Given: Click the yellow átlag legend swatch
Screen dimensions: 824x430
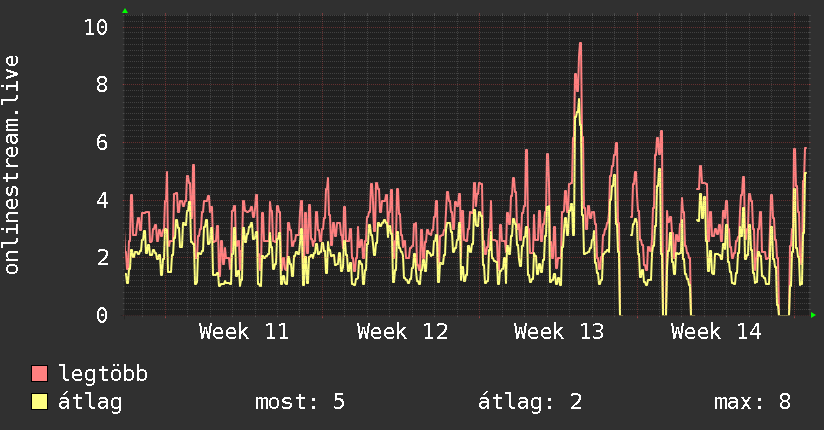Looking at the screenshot, I should (x=39, y=402).
